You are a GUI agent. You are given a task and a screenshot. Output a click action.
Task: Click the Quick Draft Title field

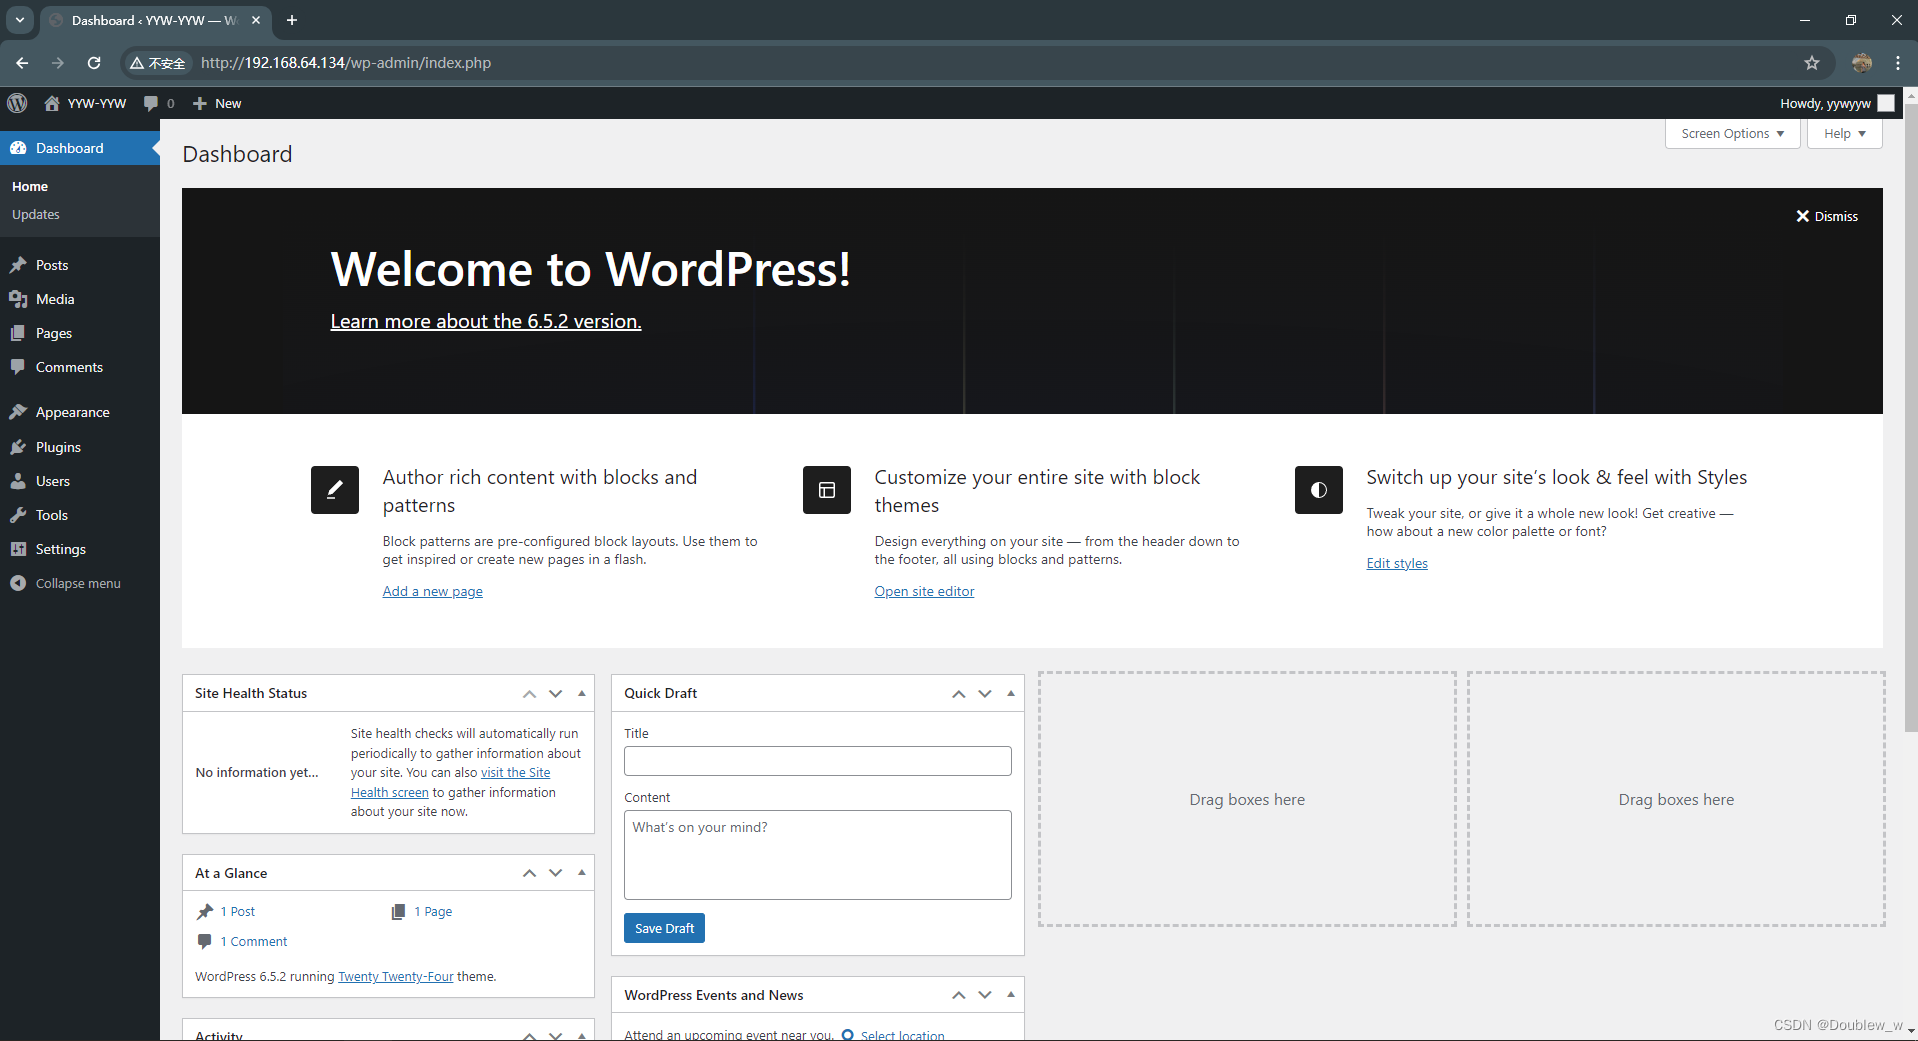click(816, 761)
